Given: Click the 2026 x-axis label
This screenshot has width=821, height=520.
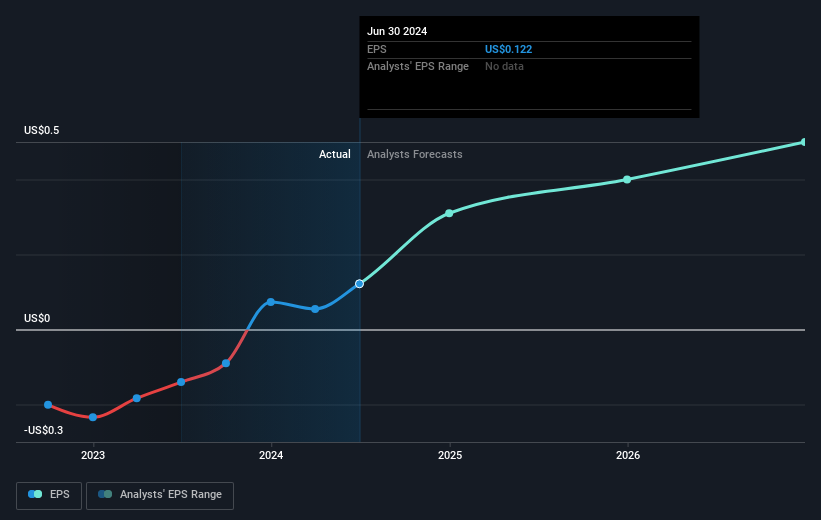Looking at the screenshot, I should 628,456.
